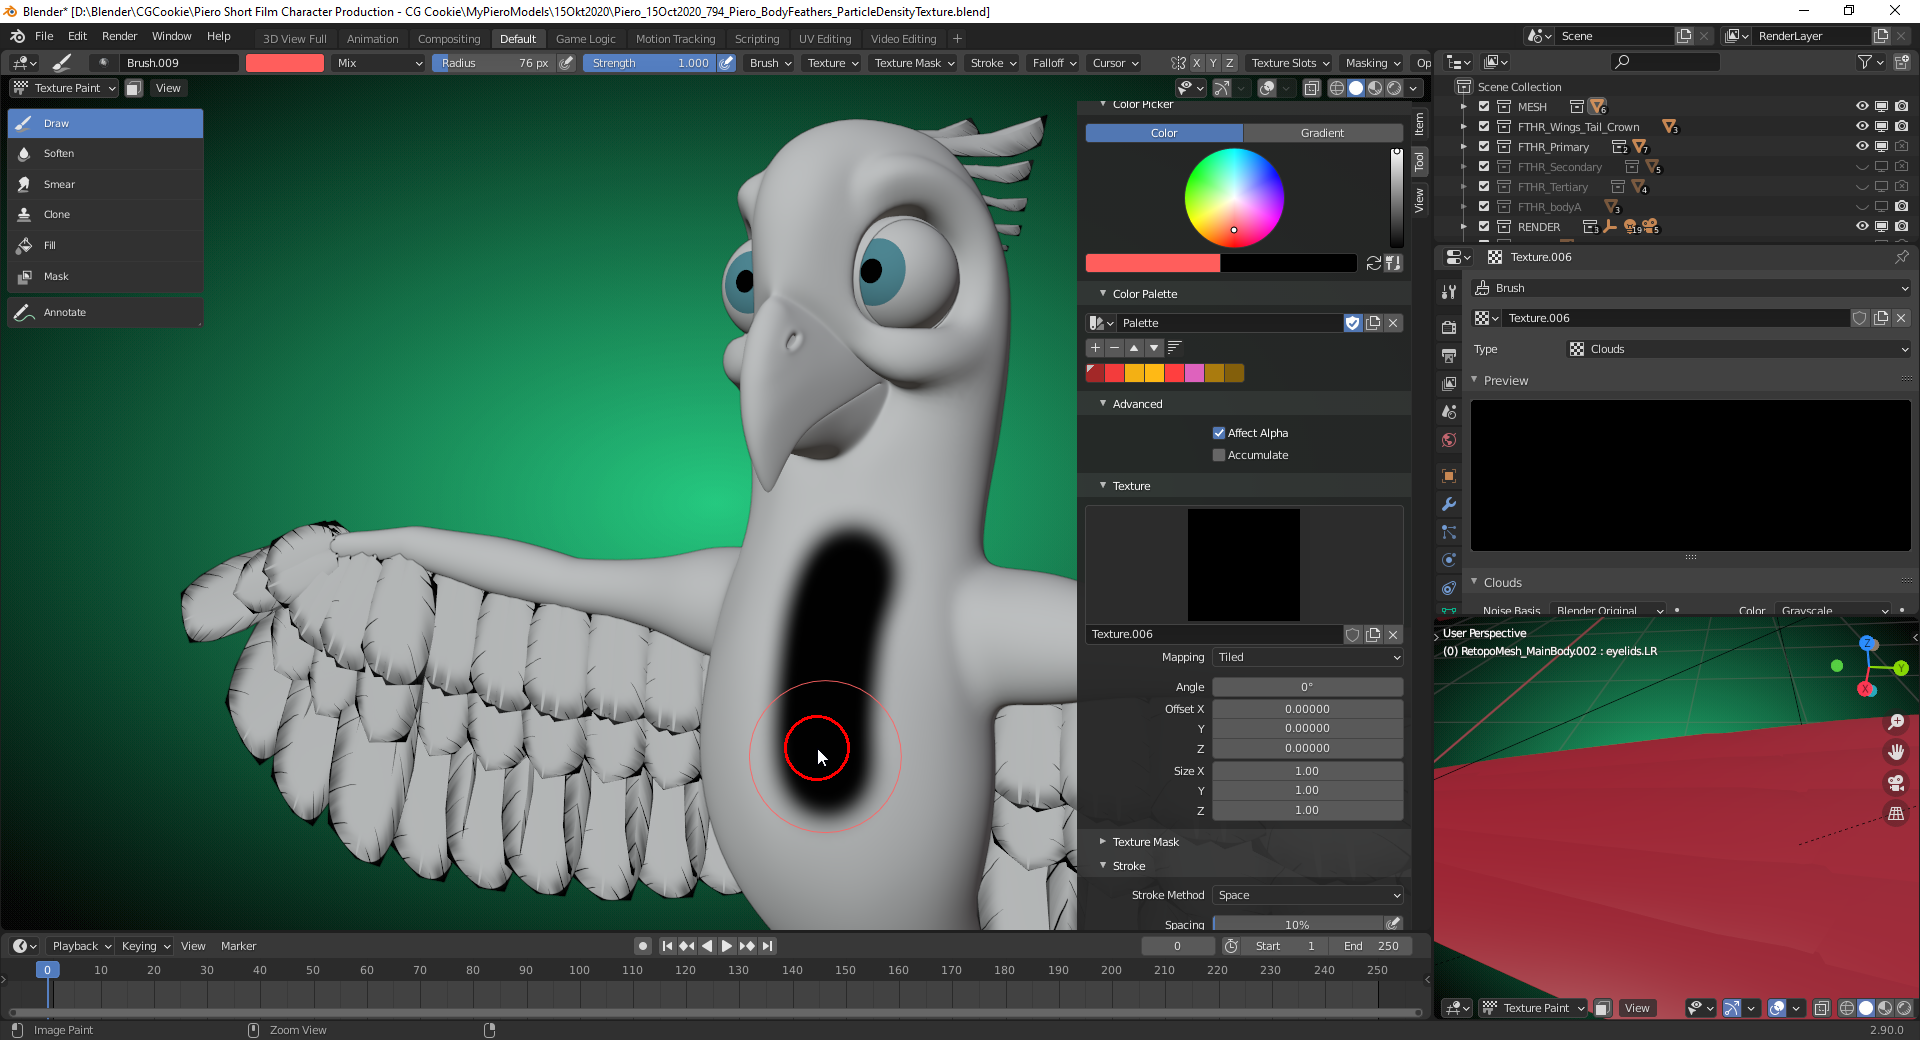Click zoom icon in small viewport
The image size is (1920, 1040).
coord(1896,722)
